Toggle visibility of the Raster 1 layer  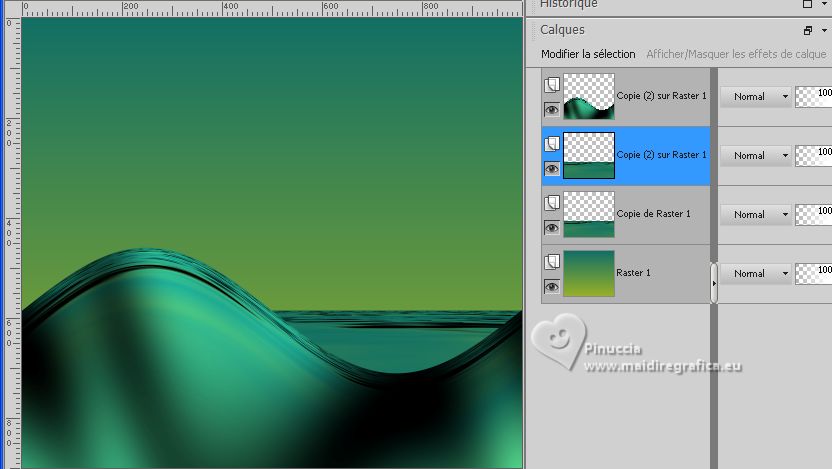(x=552, y=286)
